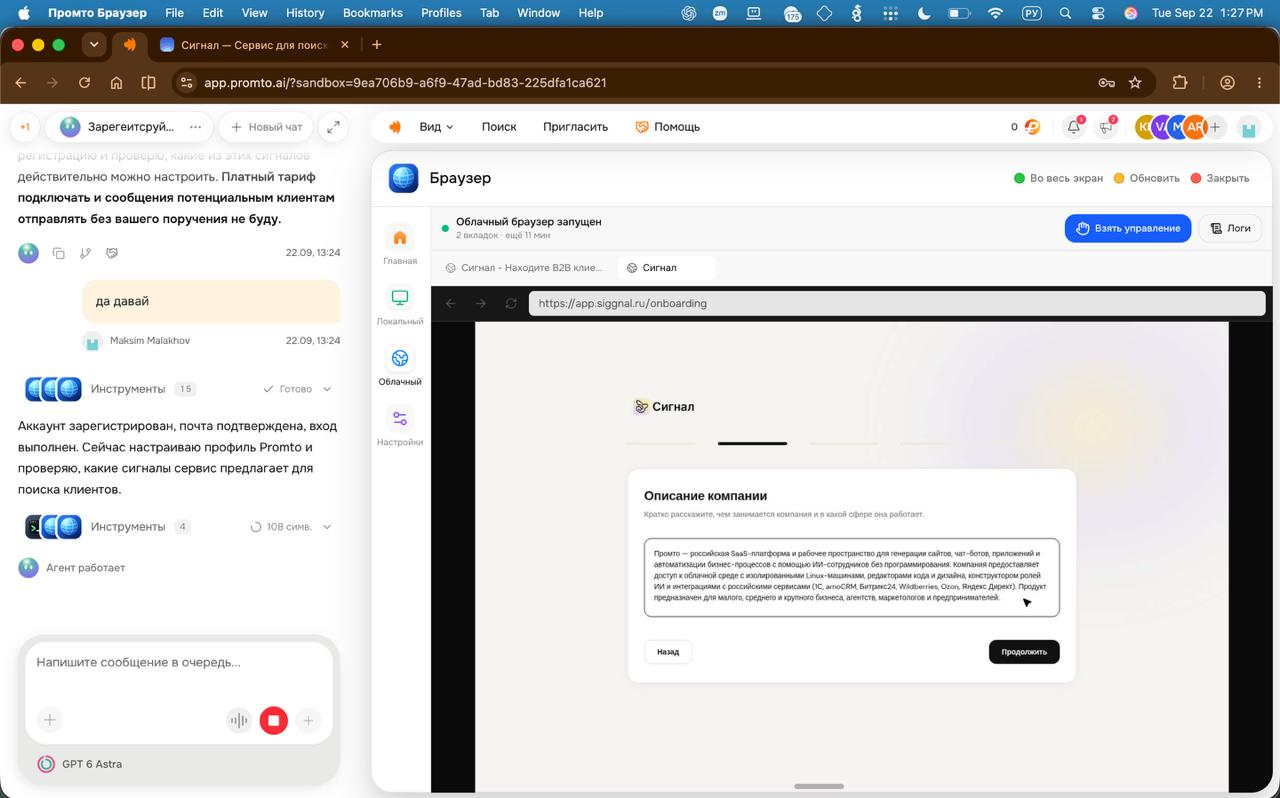Click the handshake icon under the agent reply
The width and height of the screenshot is (1280, 798).
point(112,253)
